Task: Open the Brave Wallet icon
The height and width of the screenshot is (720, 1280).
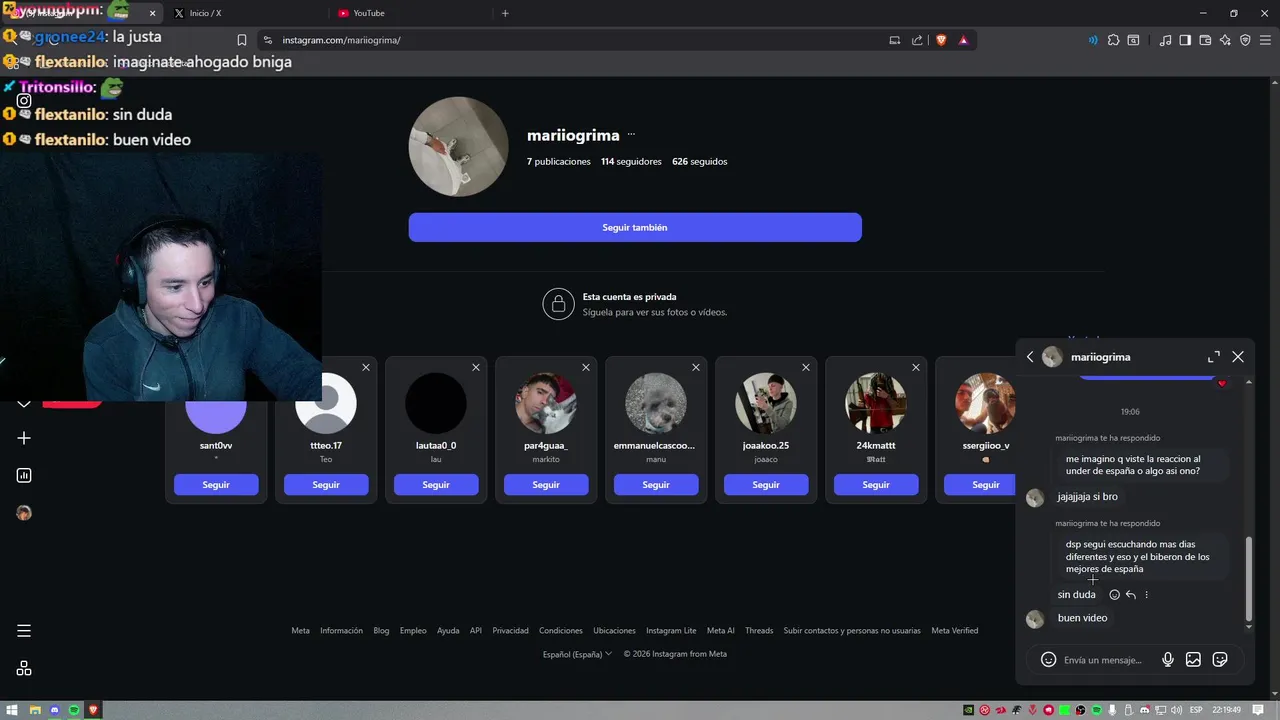Action: (1205, 40)
